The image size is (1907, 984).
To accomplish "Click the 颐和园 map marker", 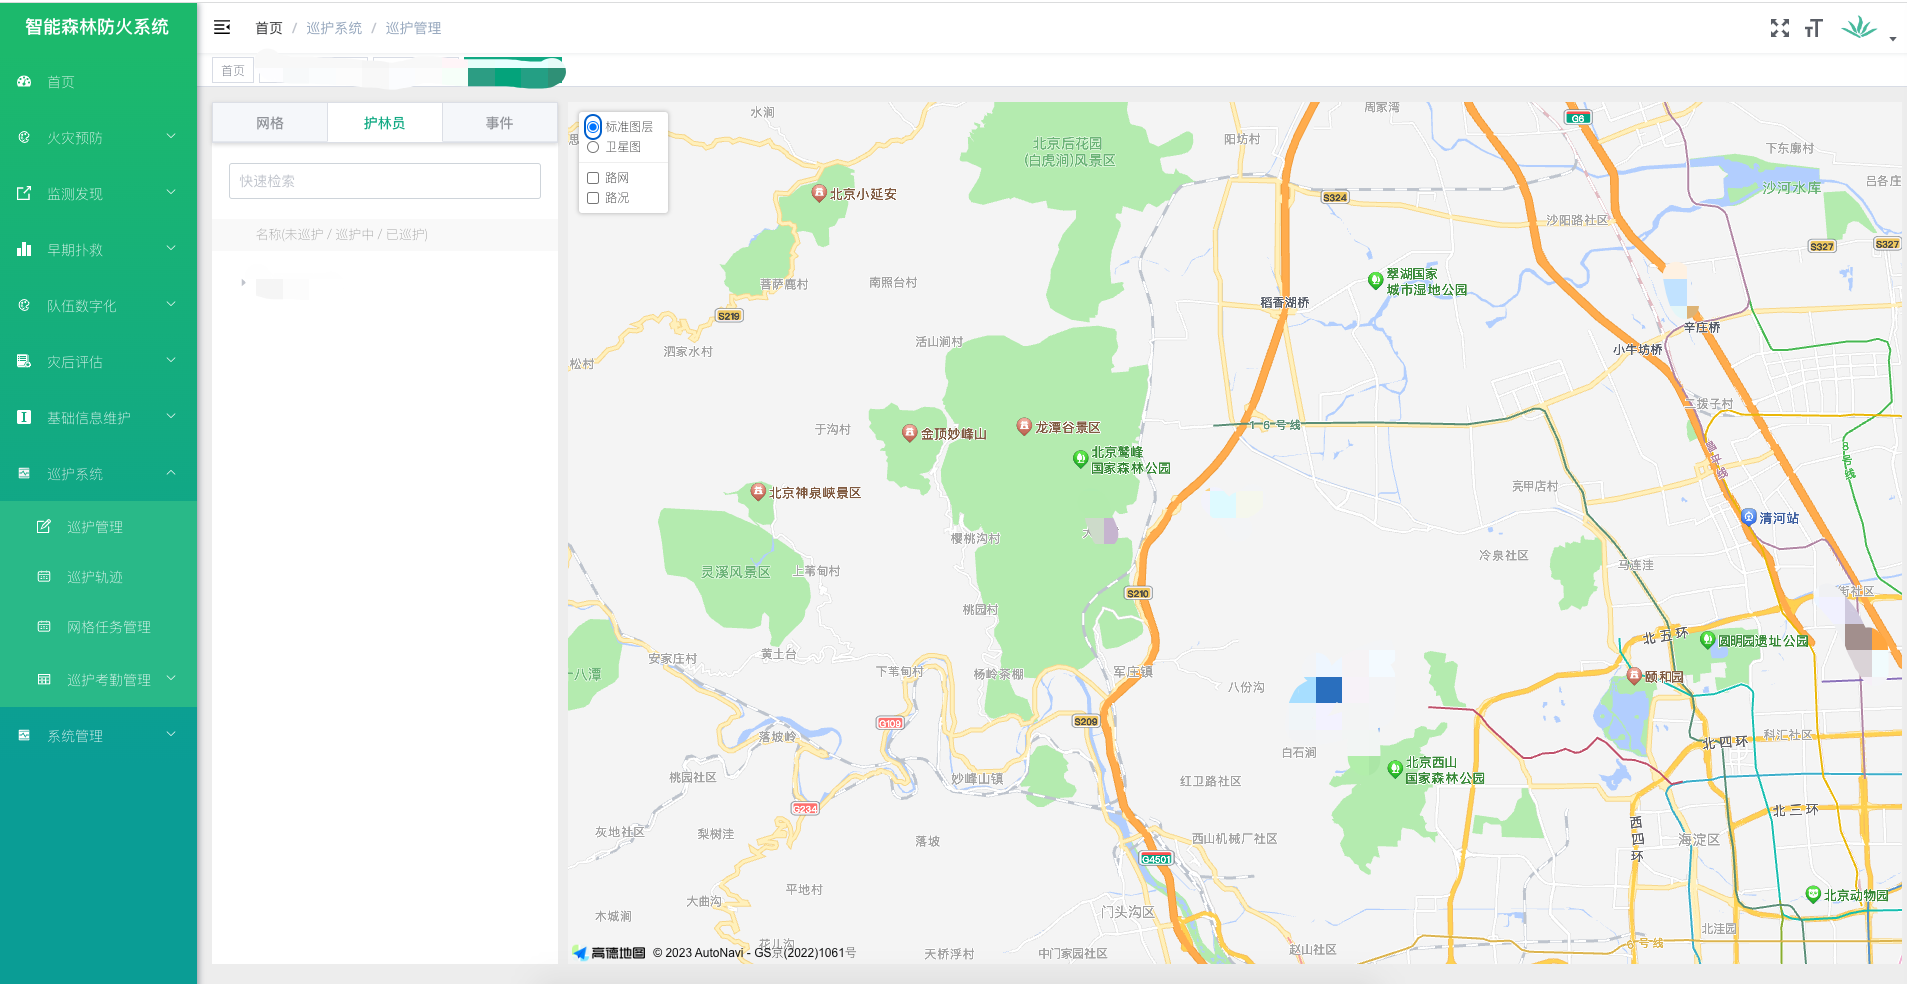I will pos(1634,676).
